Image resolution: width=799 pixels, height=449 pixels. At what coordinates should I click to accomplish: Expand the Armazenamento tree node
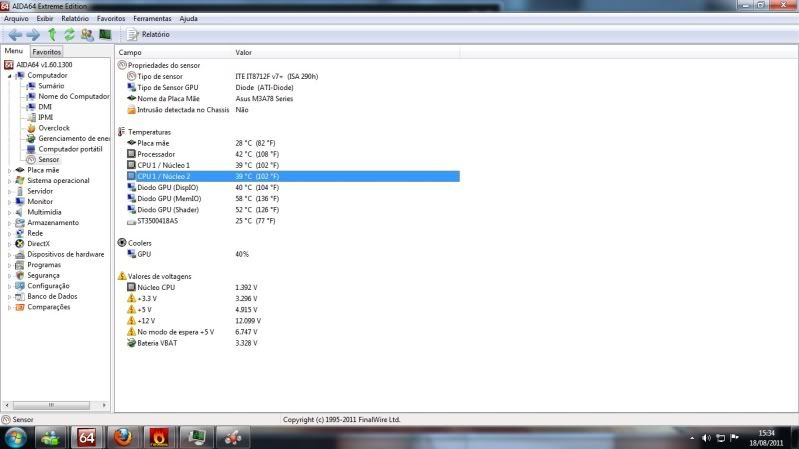pyautogui.click(x=10, y=223)
